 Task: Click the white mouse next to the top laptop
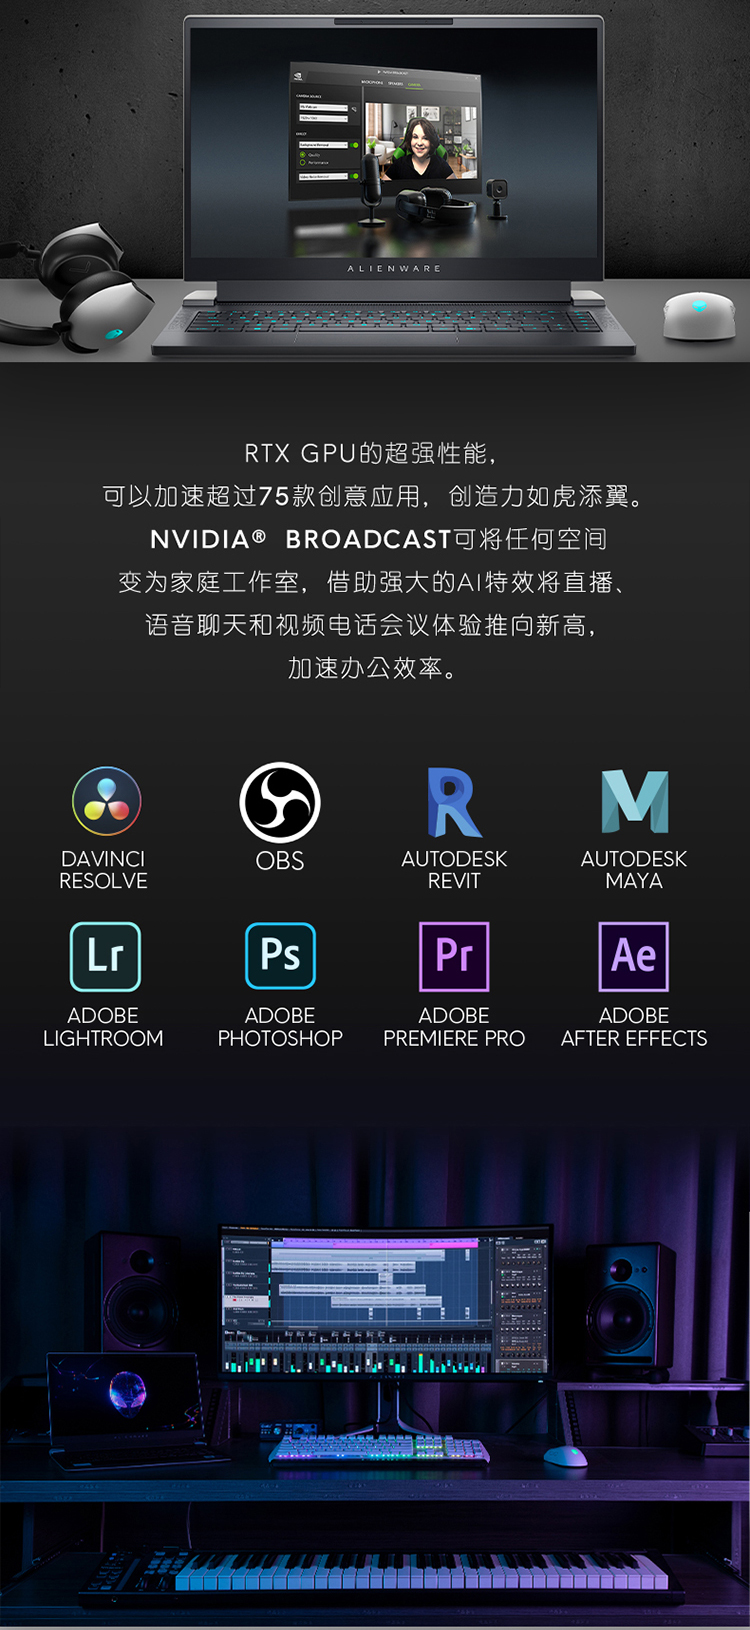[699, 317]
